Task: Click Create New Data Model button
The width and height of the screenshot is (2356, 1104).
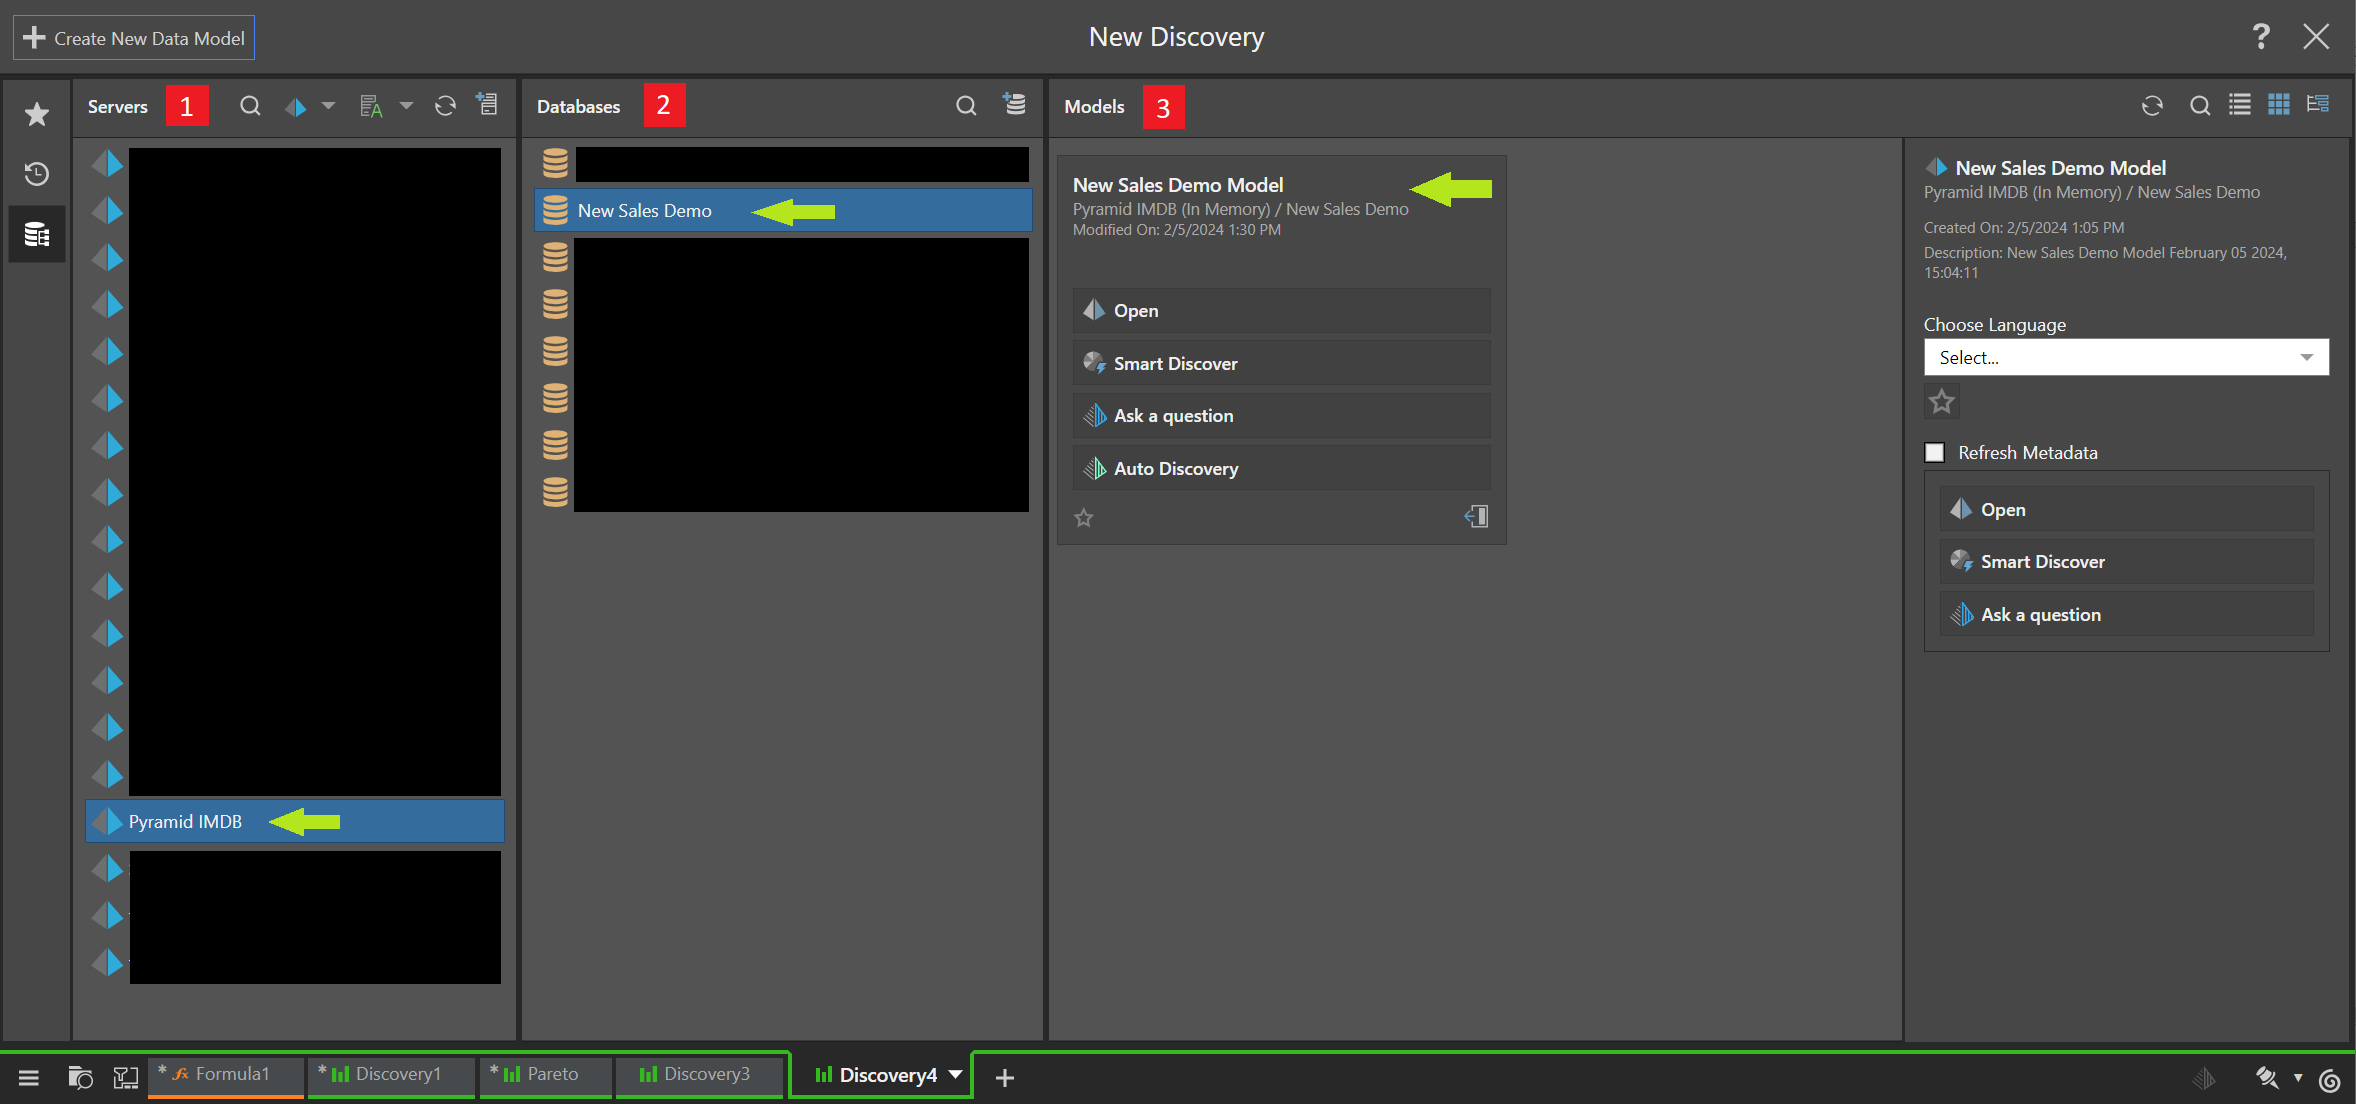Action: pyautogui.click(x=134, y=38)
